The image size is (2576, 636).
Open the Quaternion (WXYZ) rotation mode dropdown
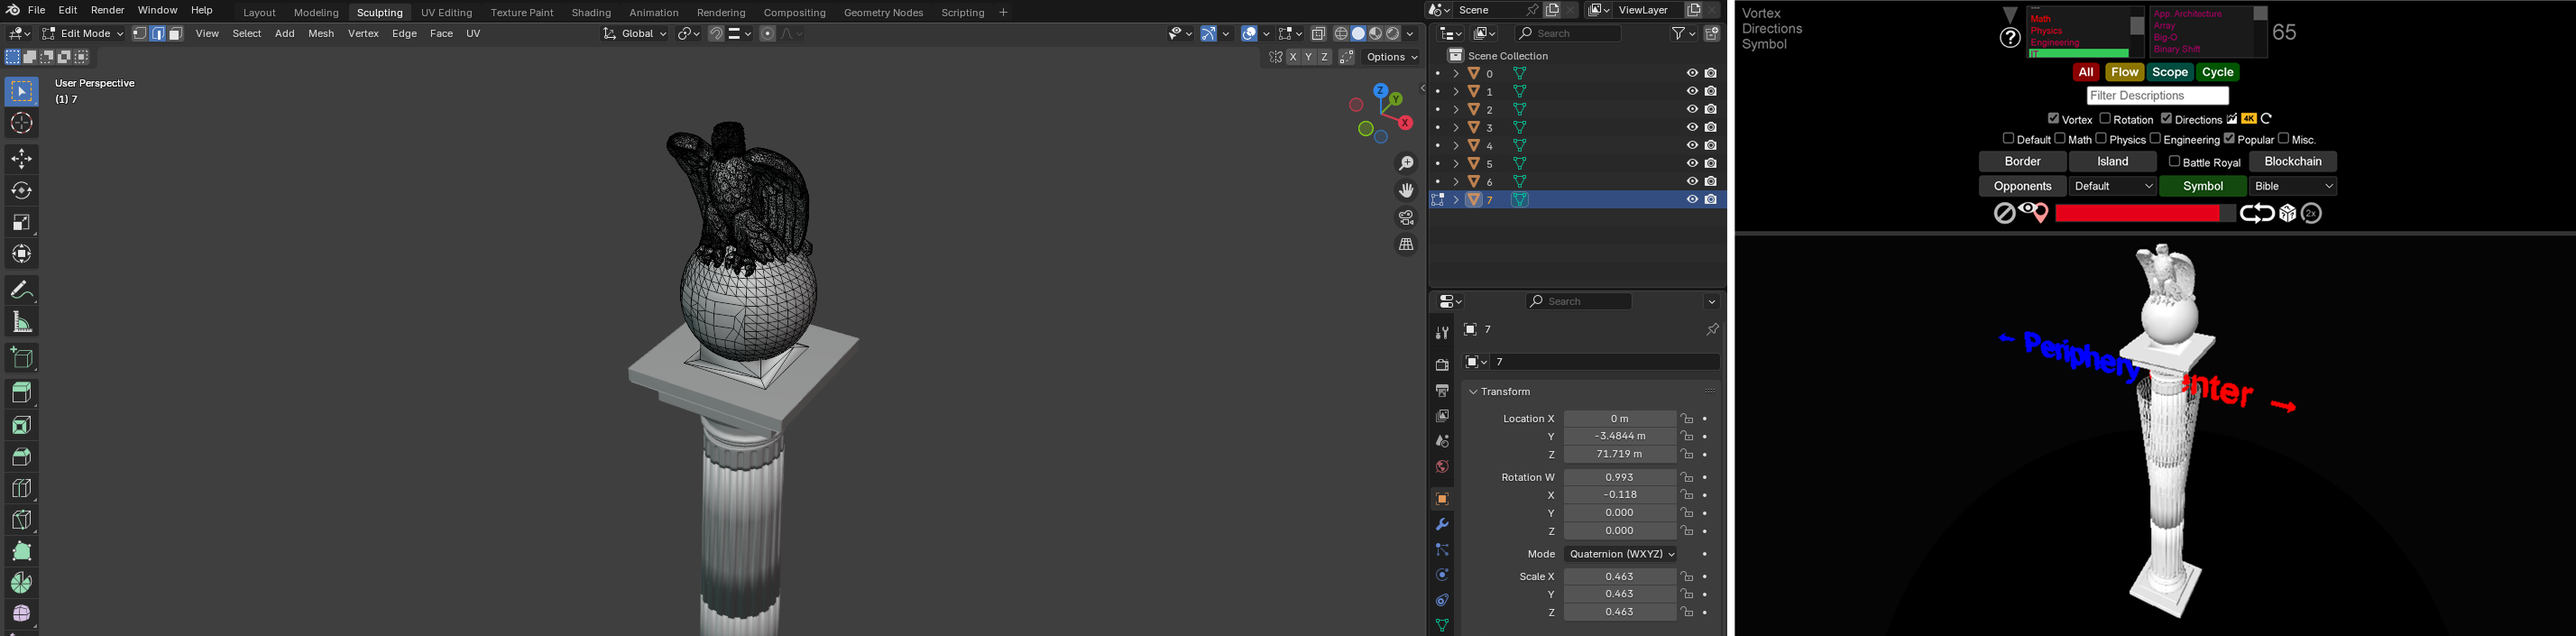coord(1620,554)
